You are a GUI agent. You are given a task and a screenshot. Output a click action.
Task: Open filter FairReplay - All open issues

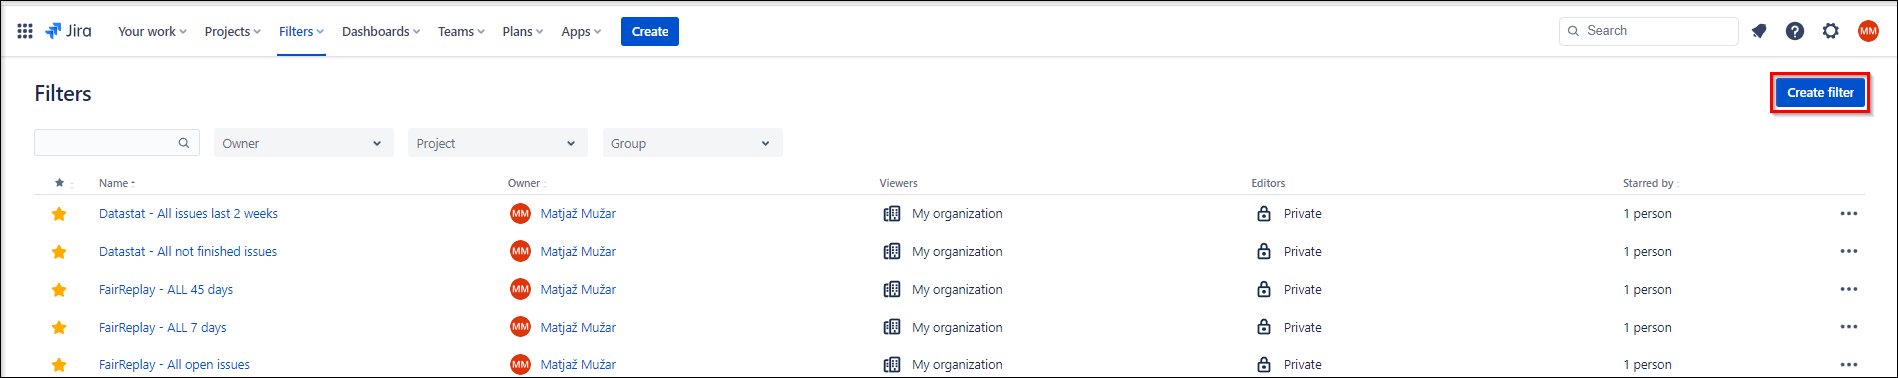174,365
